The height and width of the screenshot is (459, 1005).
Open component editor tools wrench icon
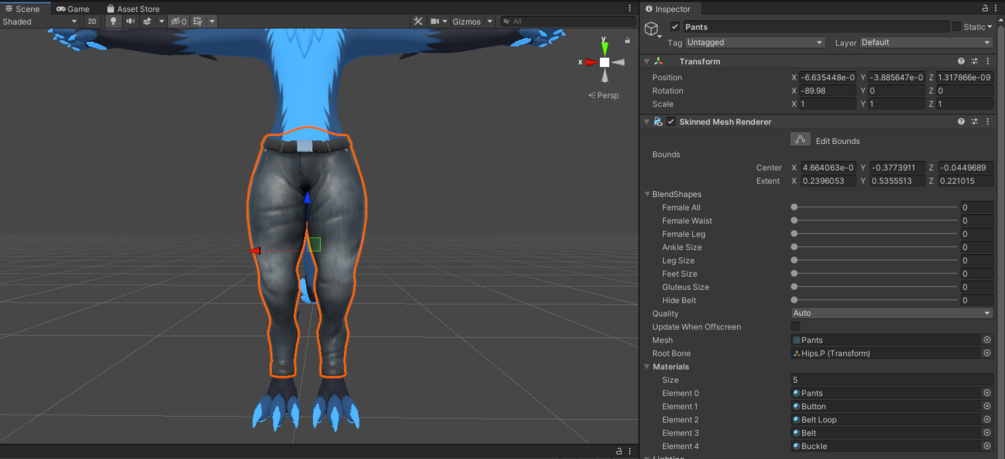click(x=418, y=21)
